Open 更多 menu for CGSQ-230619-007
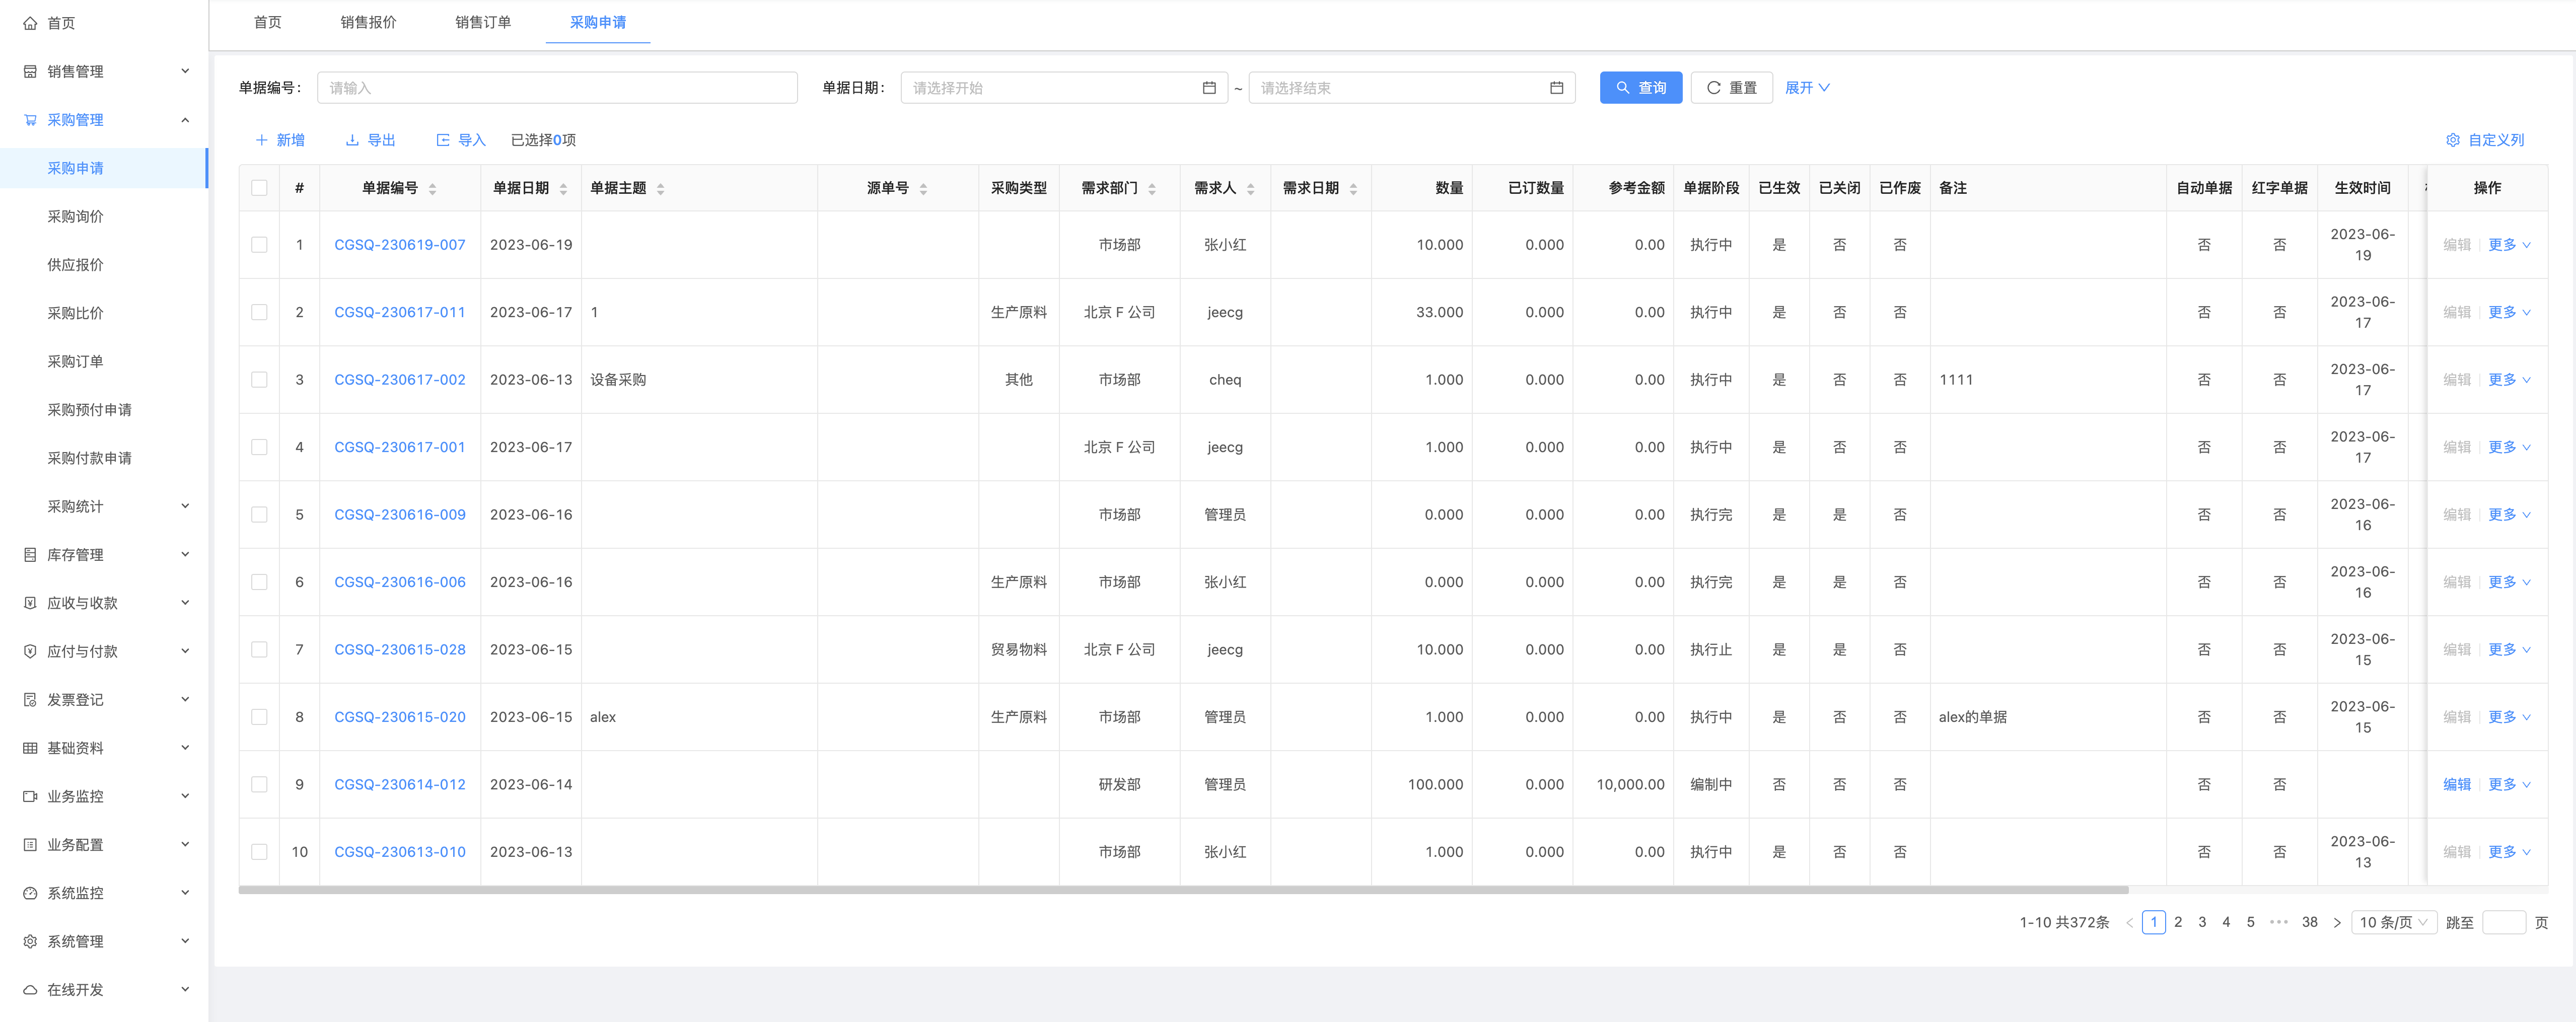Viewport: 2576px width, 1022px height. (2509, 245)
